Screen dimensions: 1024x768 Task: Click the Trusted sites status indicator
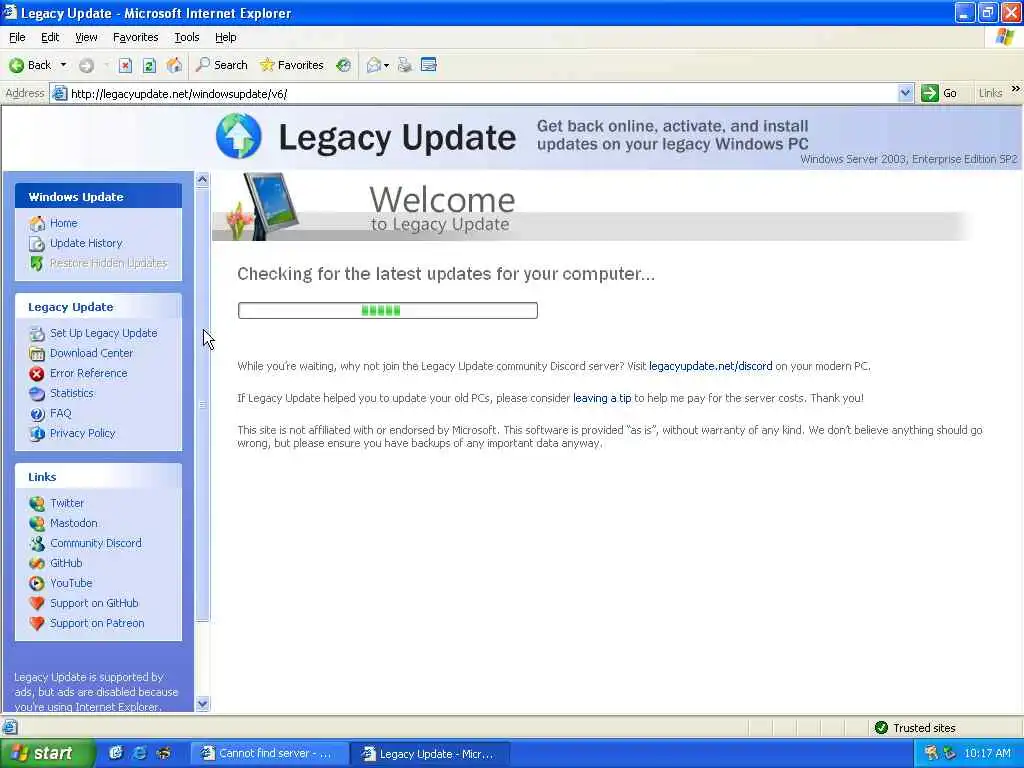point(916,728)
